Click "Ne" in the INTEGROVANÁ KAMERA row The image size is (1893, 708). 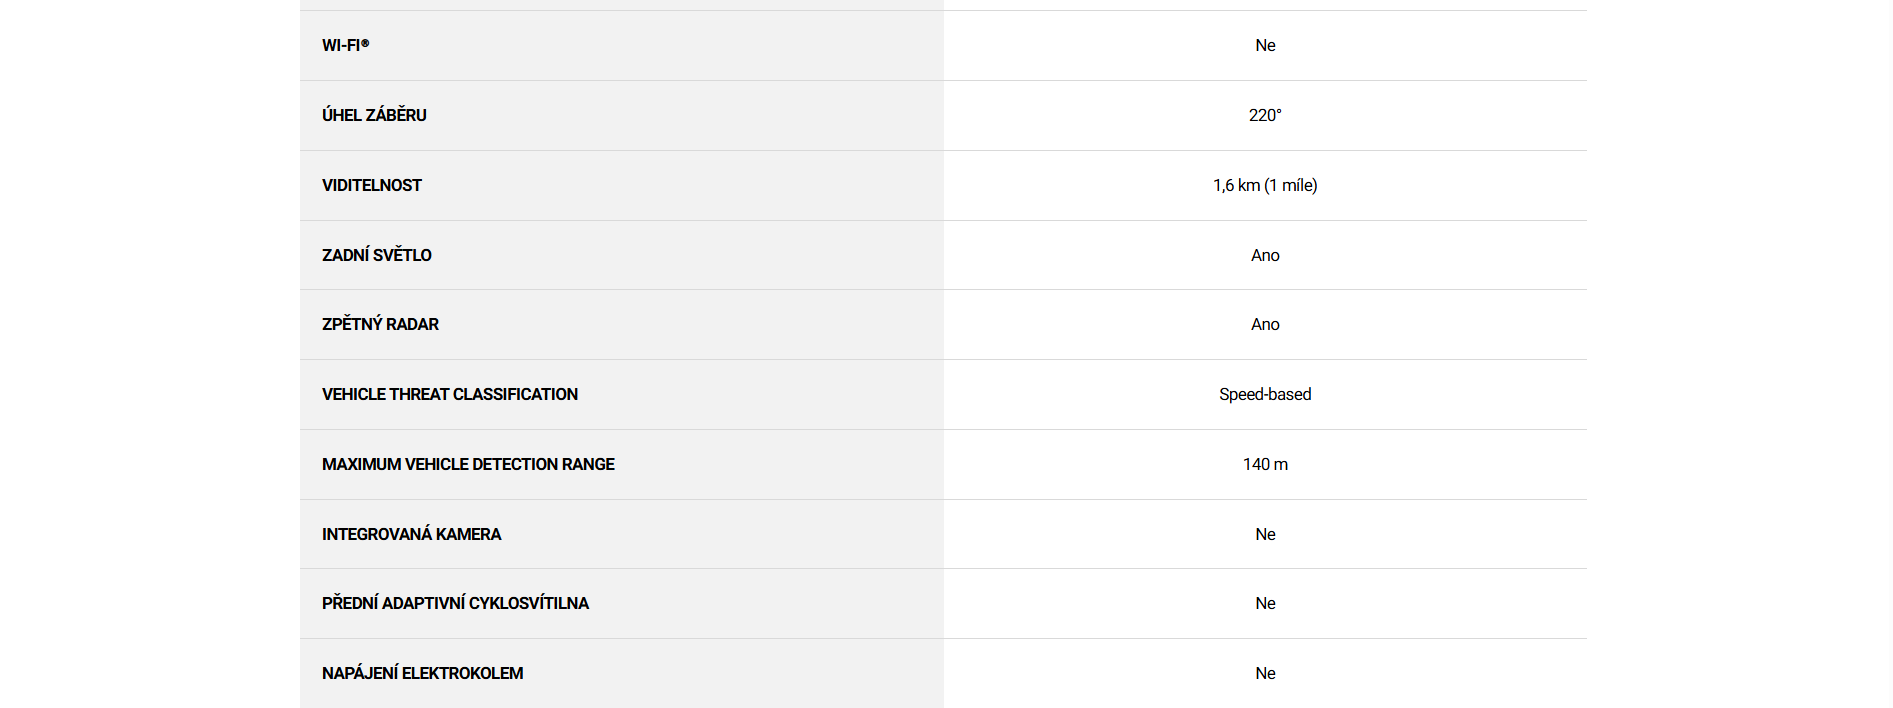[1265, 534]
